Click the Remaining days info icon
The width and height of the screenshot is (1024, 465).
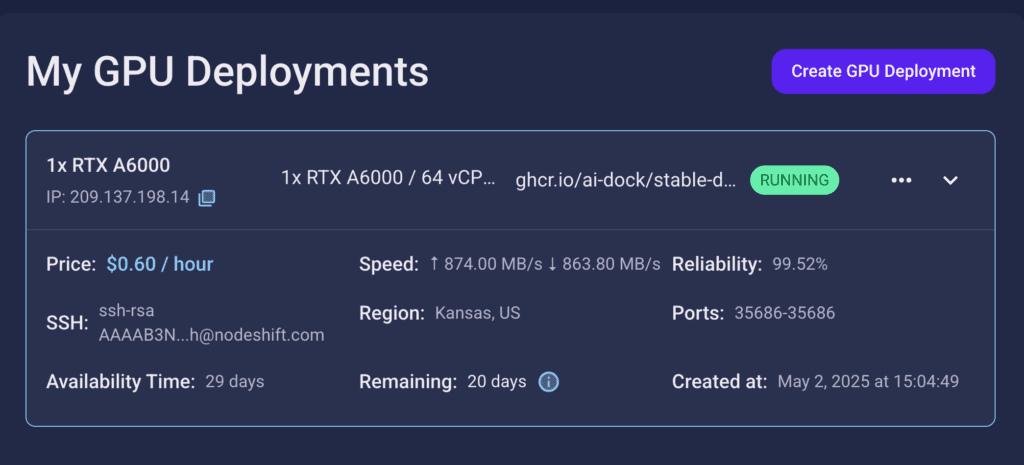[x=549, y=382]
